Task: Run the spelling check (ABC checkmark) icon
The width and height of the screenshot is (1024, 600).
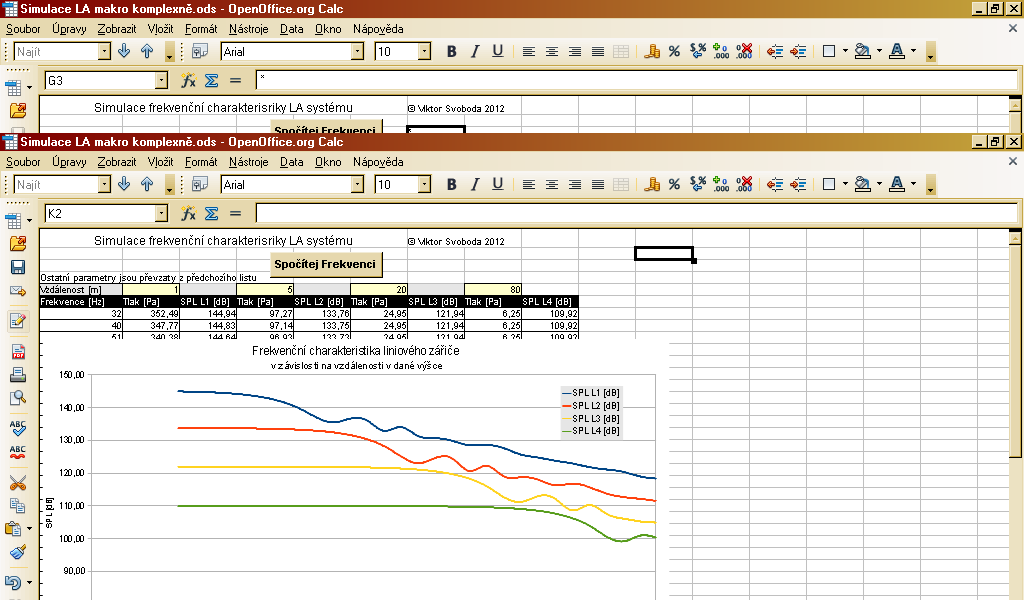Action: [x=17, y=427]
